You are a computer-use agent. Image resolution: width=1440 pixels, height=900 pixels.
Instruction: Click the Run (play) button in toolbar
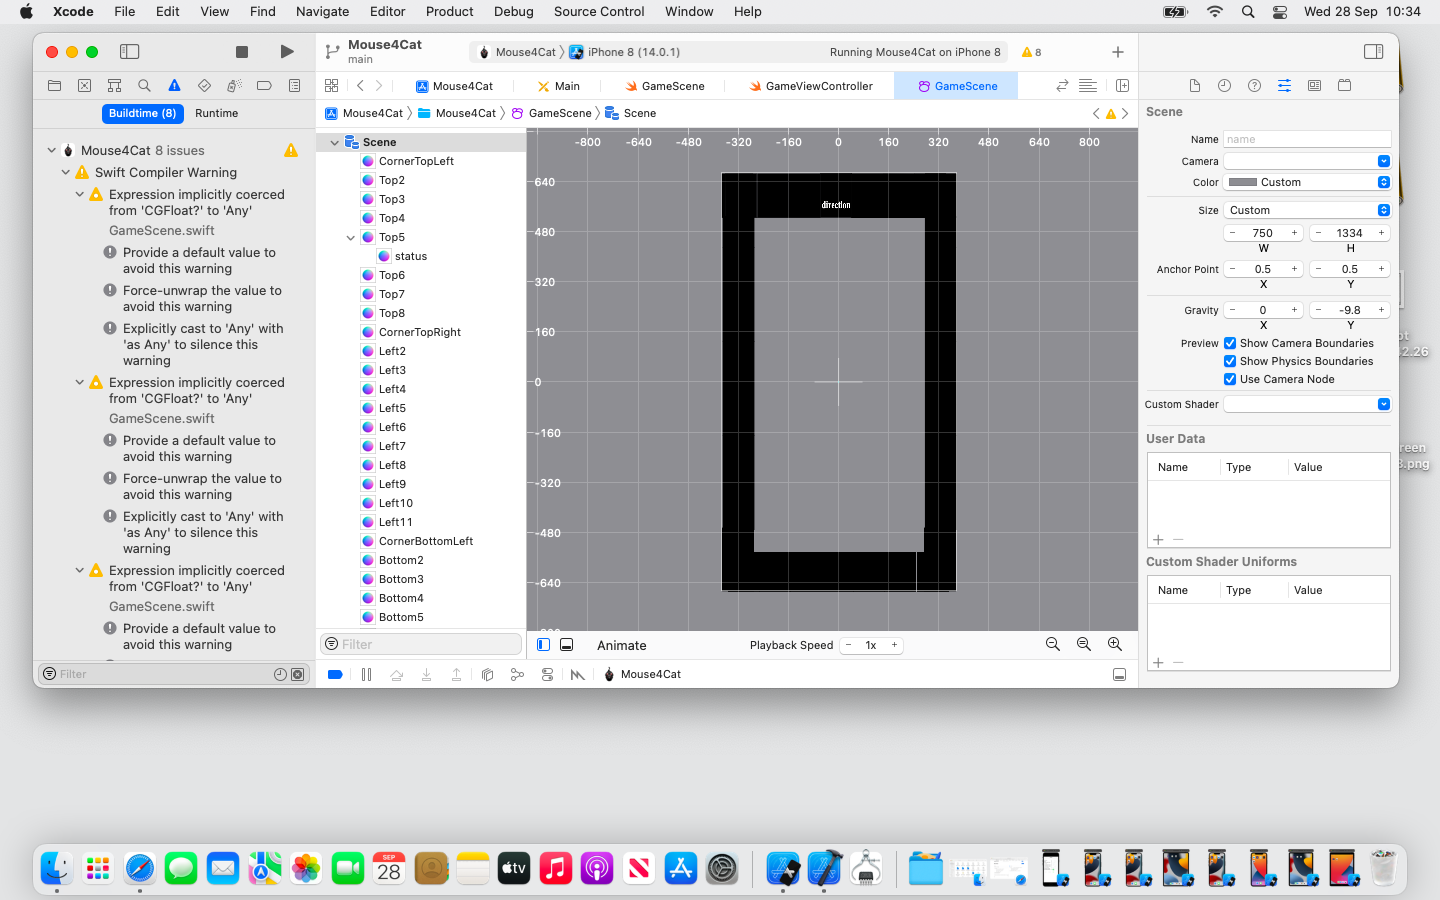point(287,52)
